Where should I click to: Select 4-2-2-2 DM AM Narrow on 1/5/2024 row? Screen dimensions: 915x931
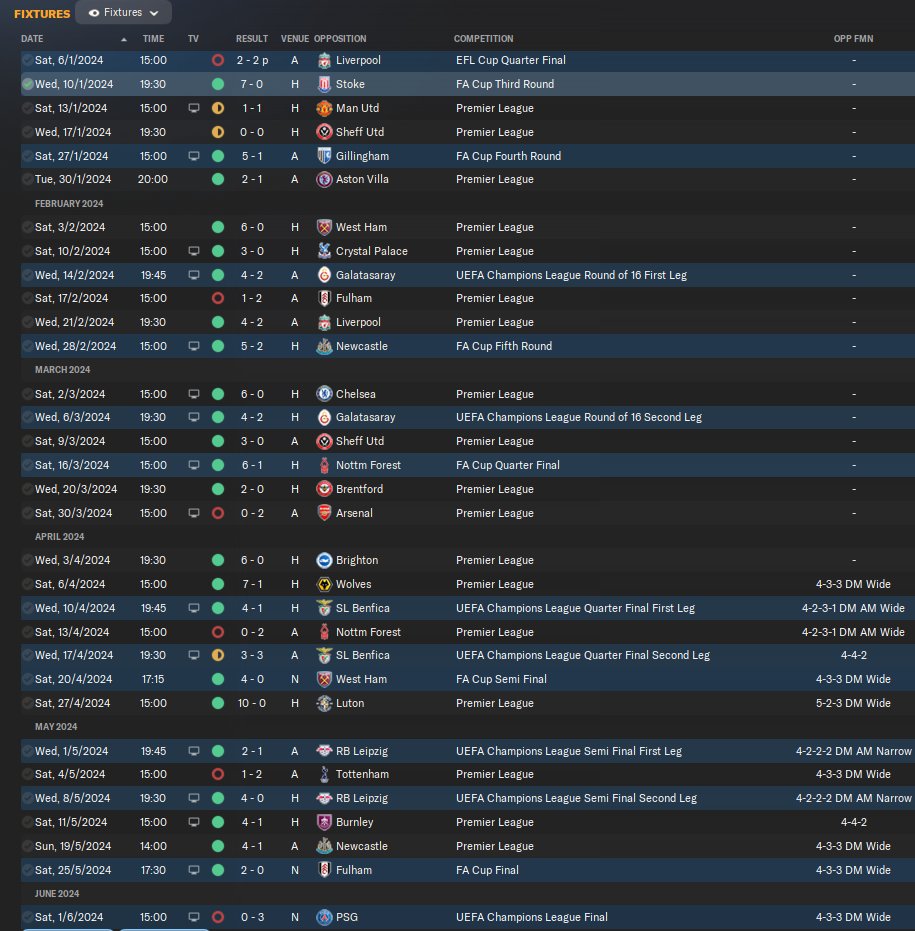tap(853, 751)
